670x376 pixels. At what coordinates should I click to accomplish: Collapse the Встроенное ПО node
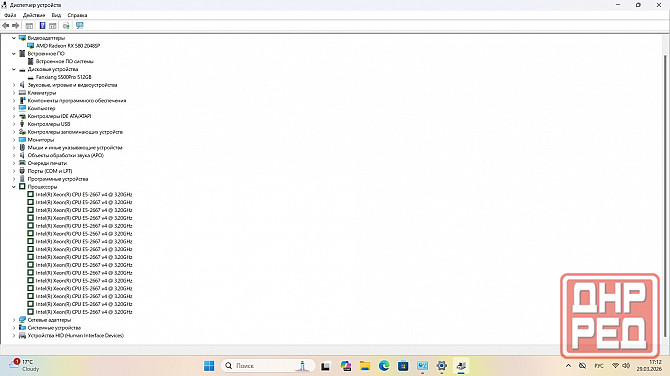pyautogui.click(x=14, y=53)
